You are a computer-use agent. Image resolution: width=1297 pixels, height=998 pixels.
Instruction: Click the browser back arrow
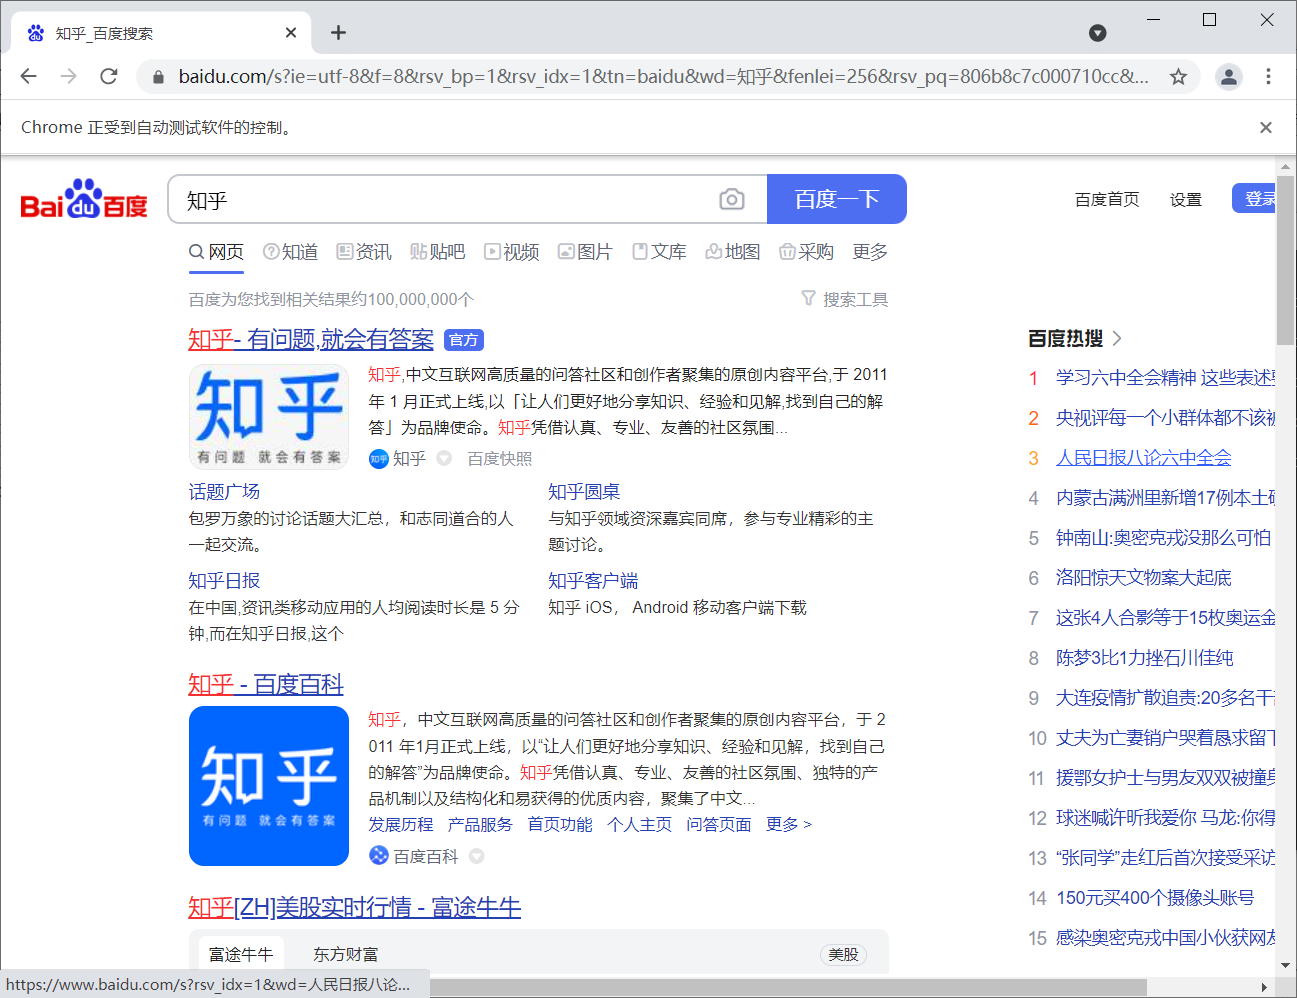28,76
